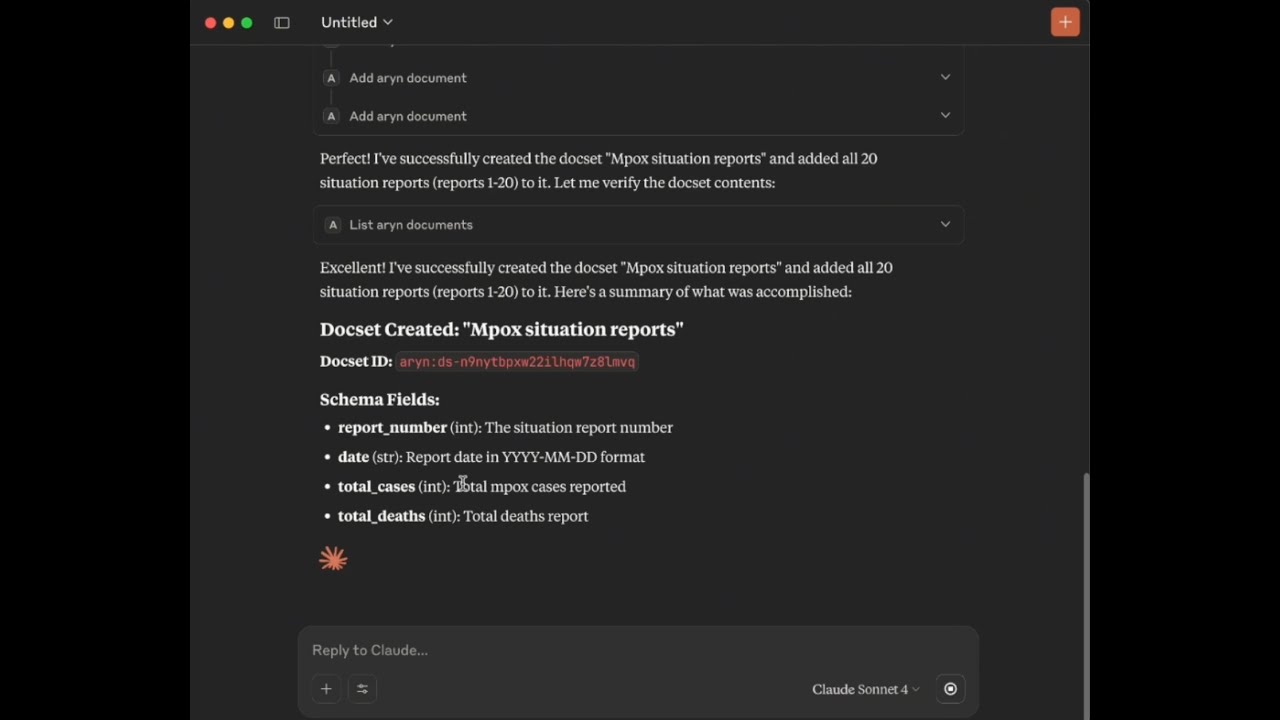
Task: Open search and tools settings icon
Action: [x=362, y=689]
